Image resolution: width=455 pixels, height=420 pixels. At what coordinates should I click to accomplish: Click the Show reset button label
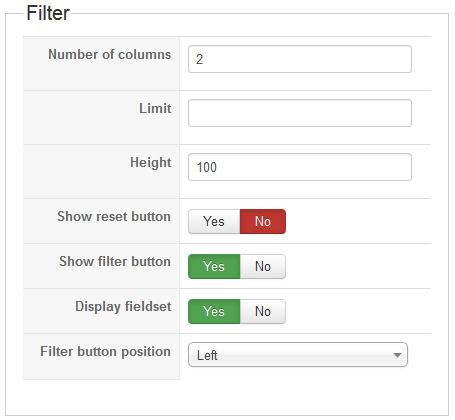point(114,216)
